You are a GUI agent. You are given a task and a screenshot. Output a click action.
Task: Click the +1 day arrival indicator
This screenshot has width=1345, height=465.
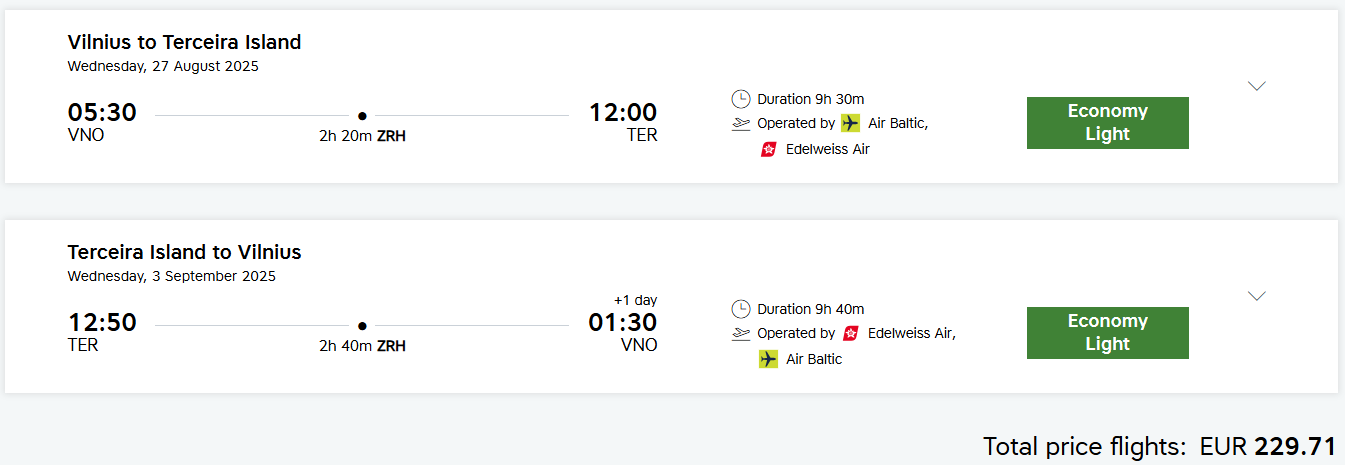635,300
